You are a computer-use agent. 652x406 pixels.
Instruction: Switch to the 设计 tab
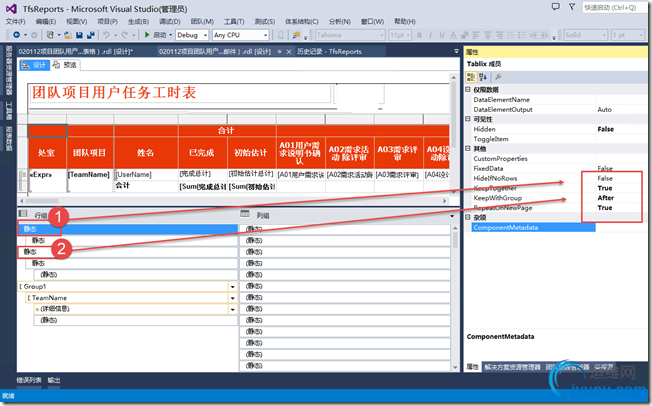[x=35, y=65]
